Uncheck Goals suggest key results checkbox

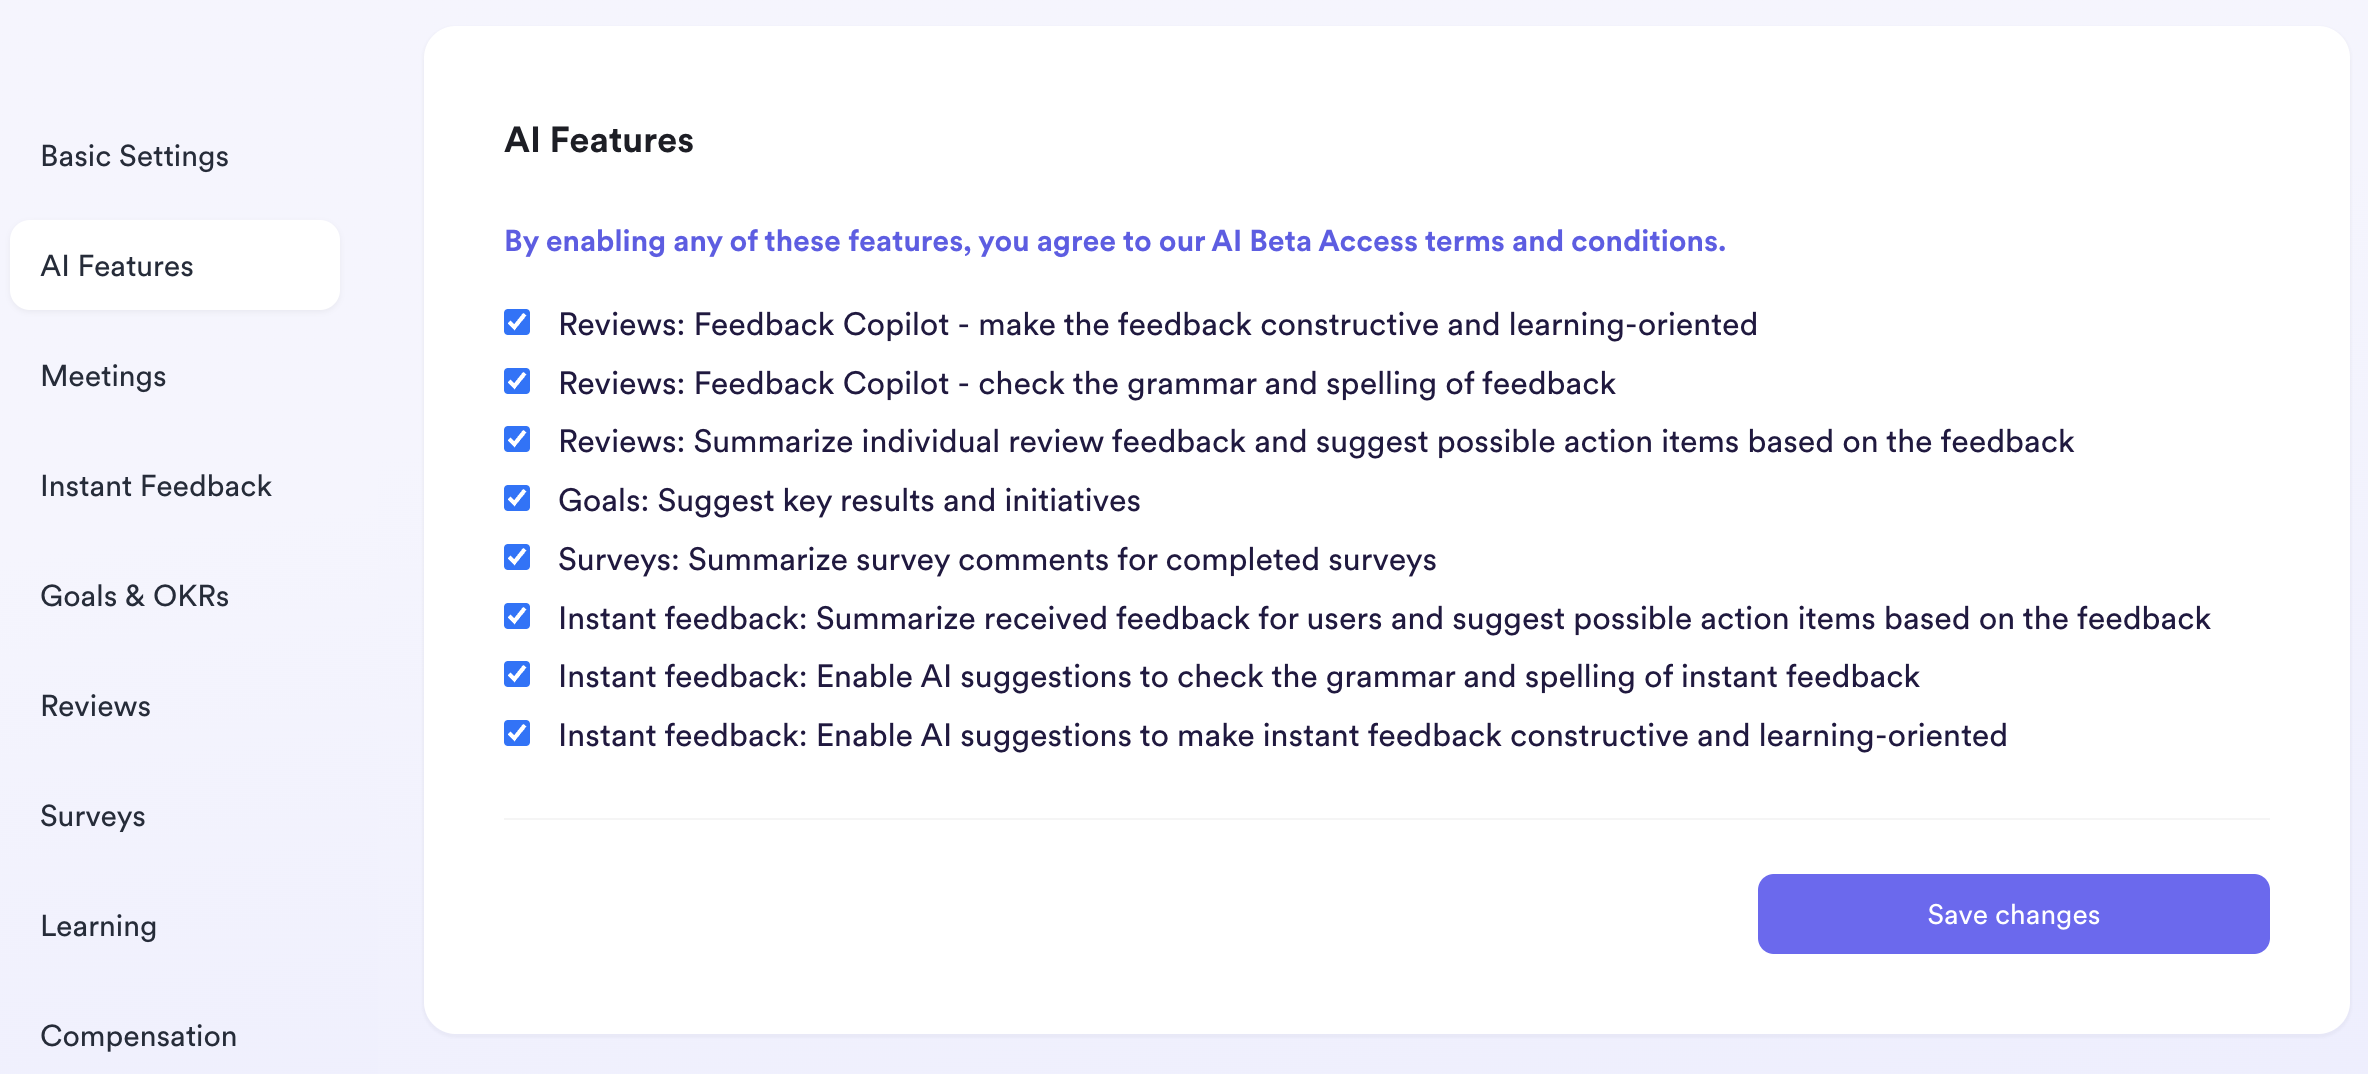(x=517, y=499)
